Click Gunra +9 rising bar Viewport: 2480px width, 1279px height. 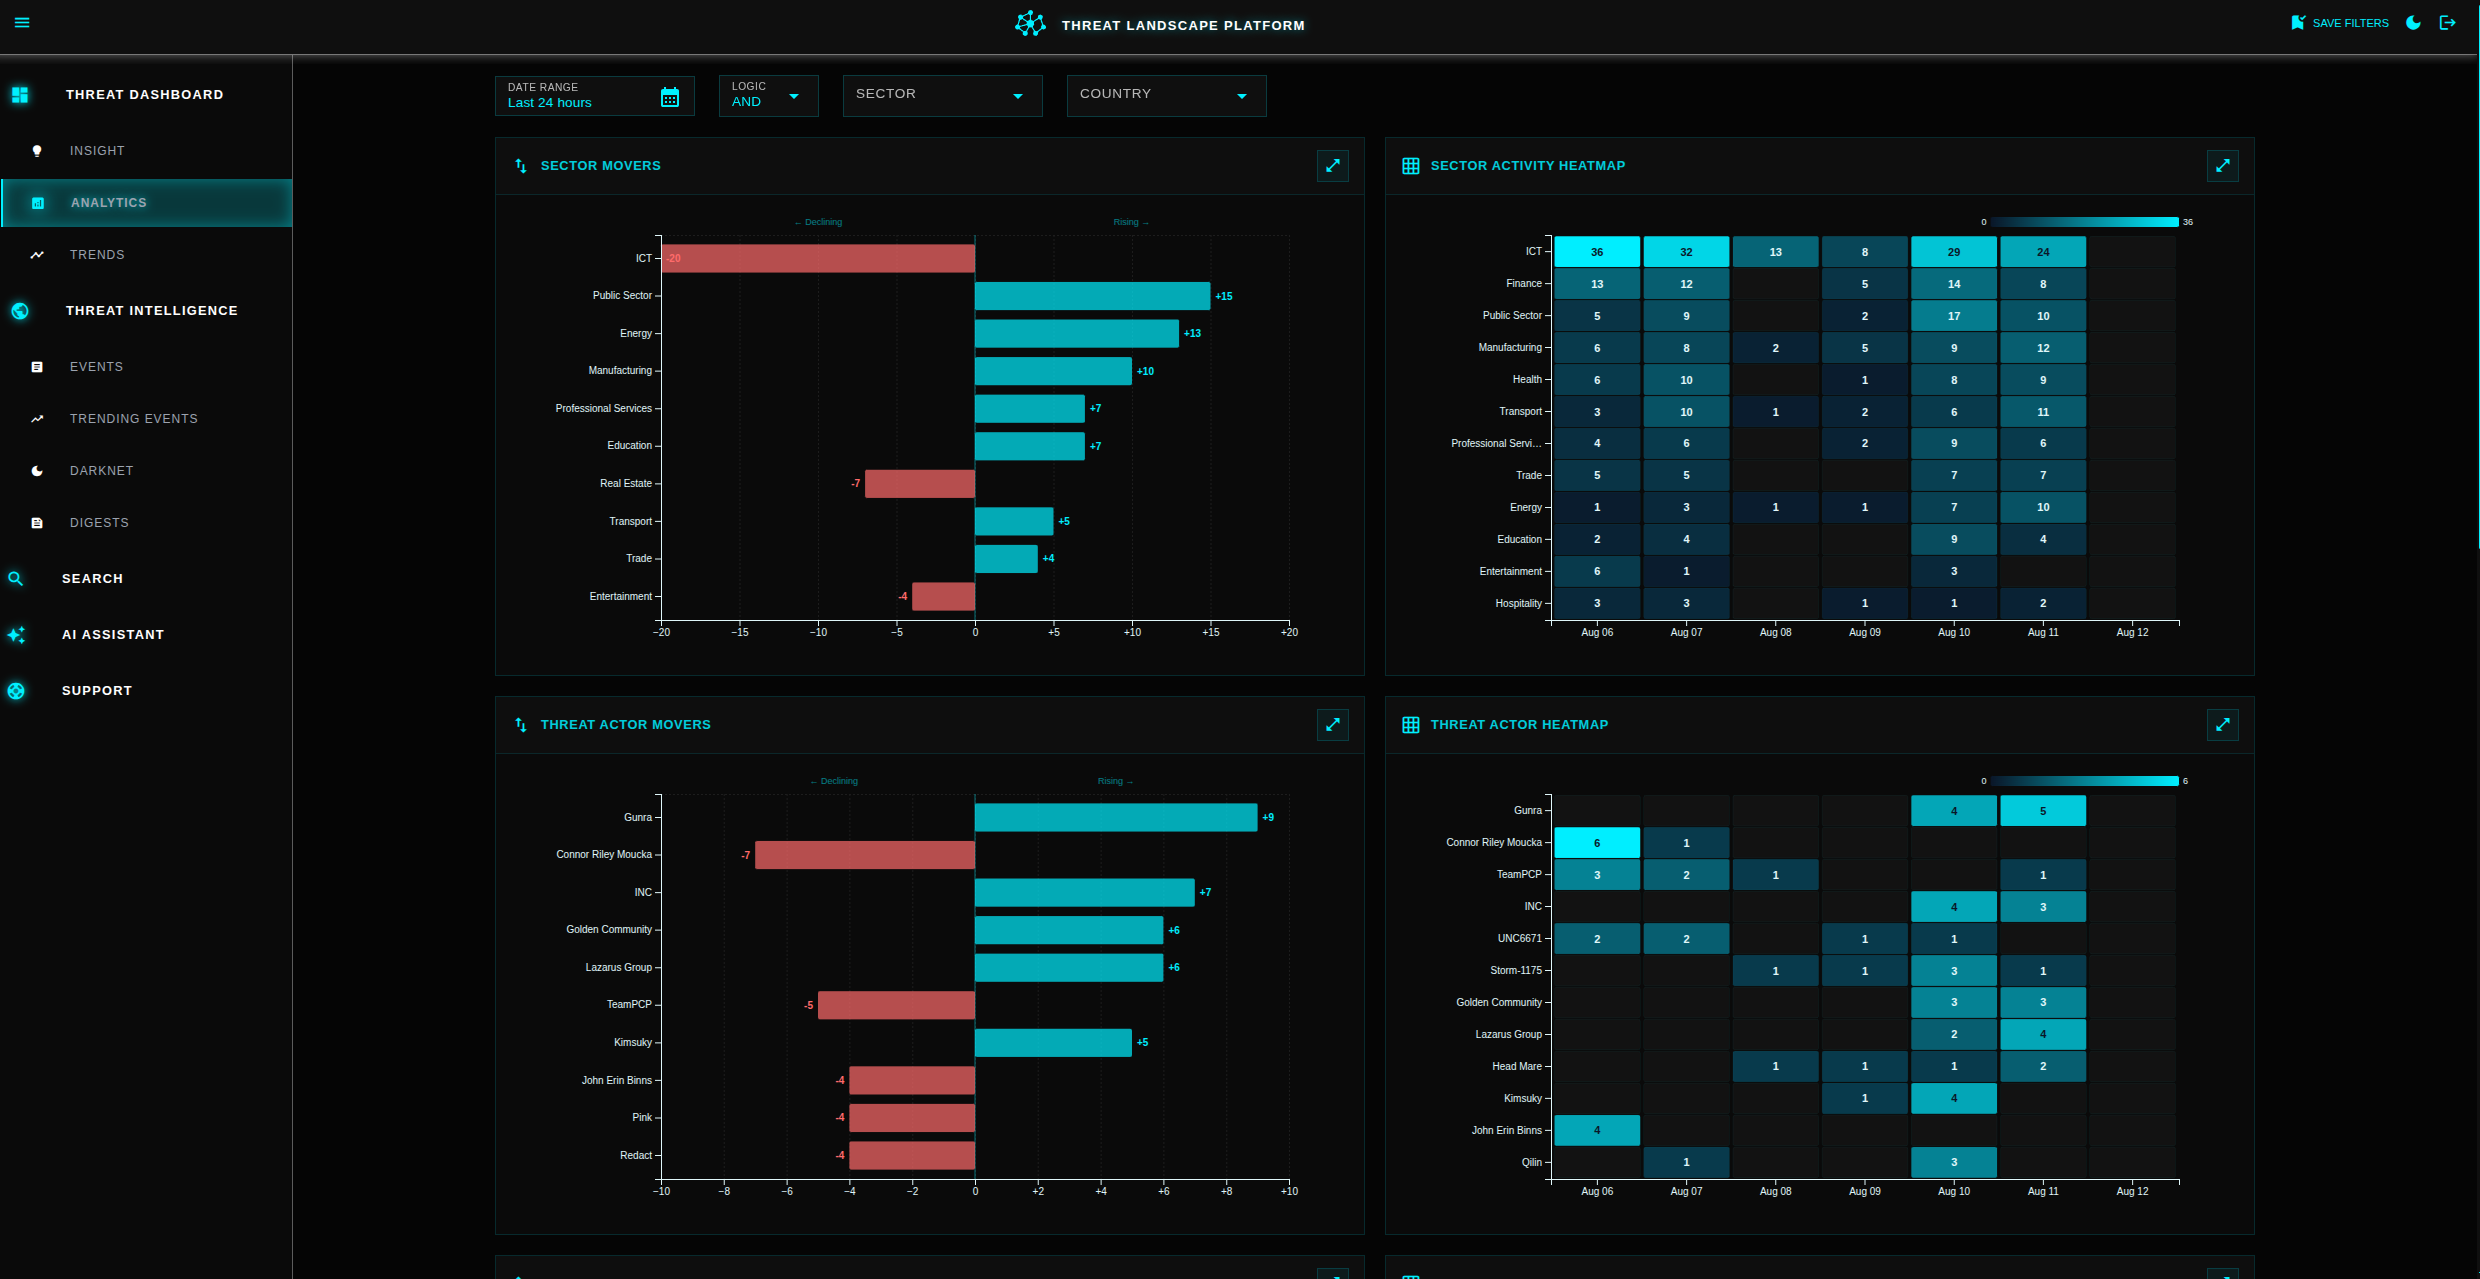click(1116, 817)
